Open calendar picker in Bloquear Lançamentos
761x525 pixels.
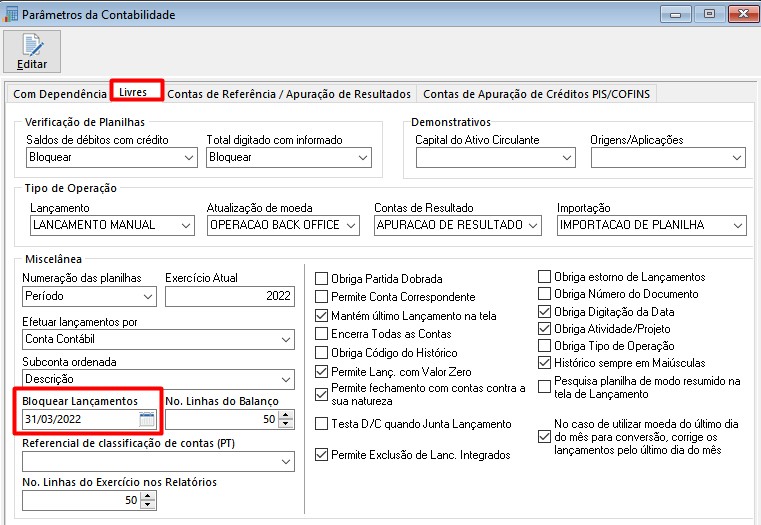click(x=147, y=419)
